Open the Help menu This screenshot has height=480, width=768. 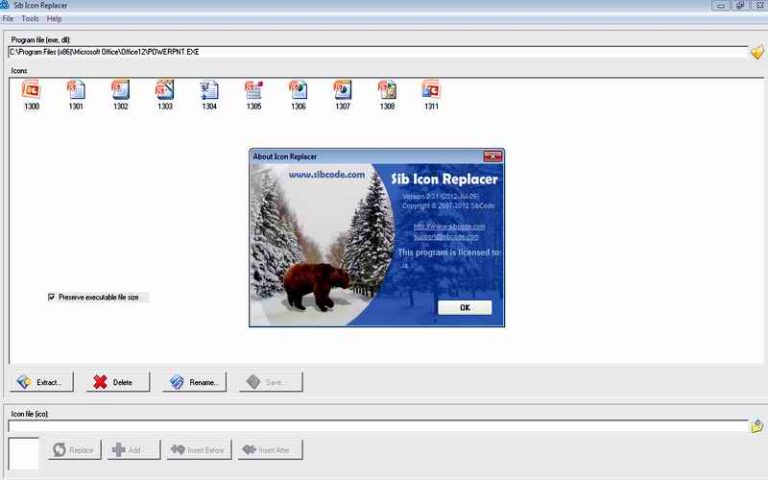pyautogui.click(x=54, y=19)
